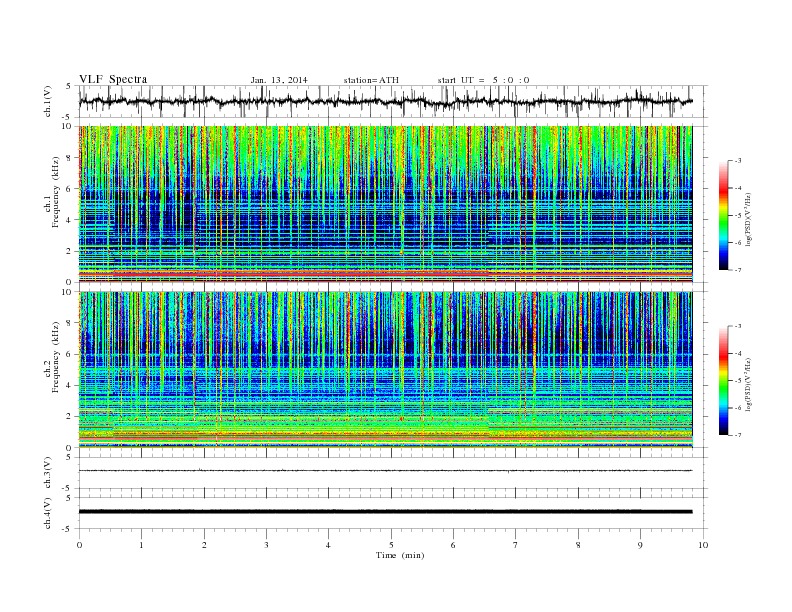Click the "Time (min)" x-axis label
792x612 pixels.
pyautogui.click(x=400, y=555)
